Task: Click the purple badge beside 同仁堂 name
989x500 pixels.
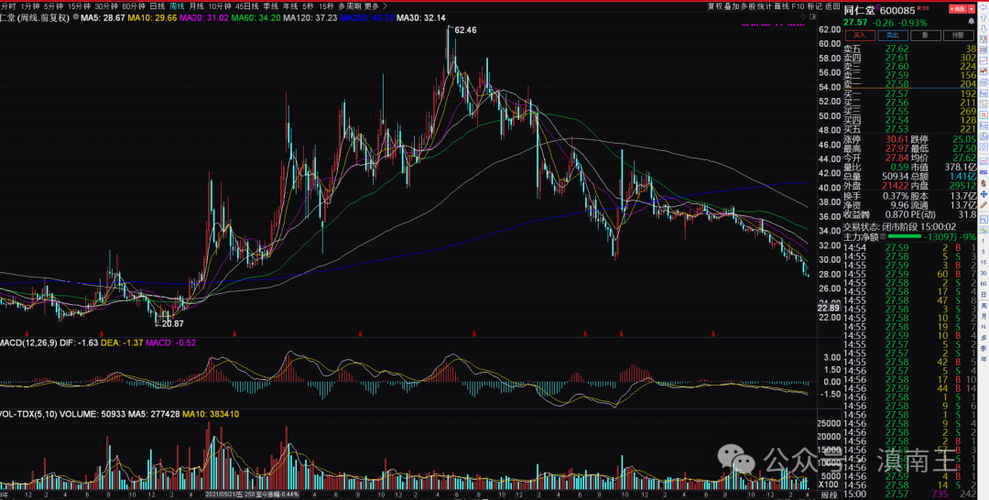Action: pyautogui.click(x=877, y=6)
